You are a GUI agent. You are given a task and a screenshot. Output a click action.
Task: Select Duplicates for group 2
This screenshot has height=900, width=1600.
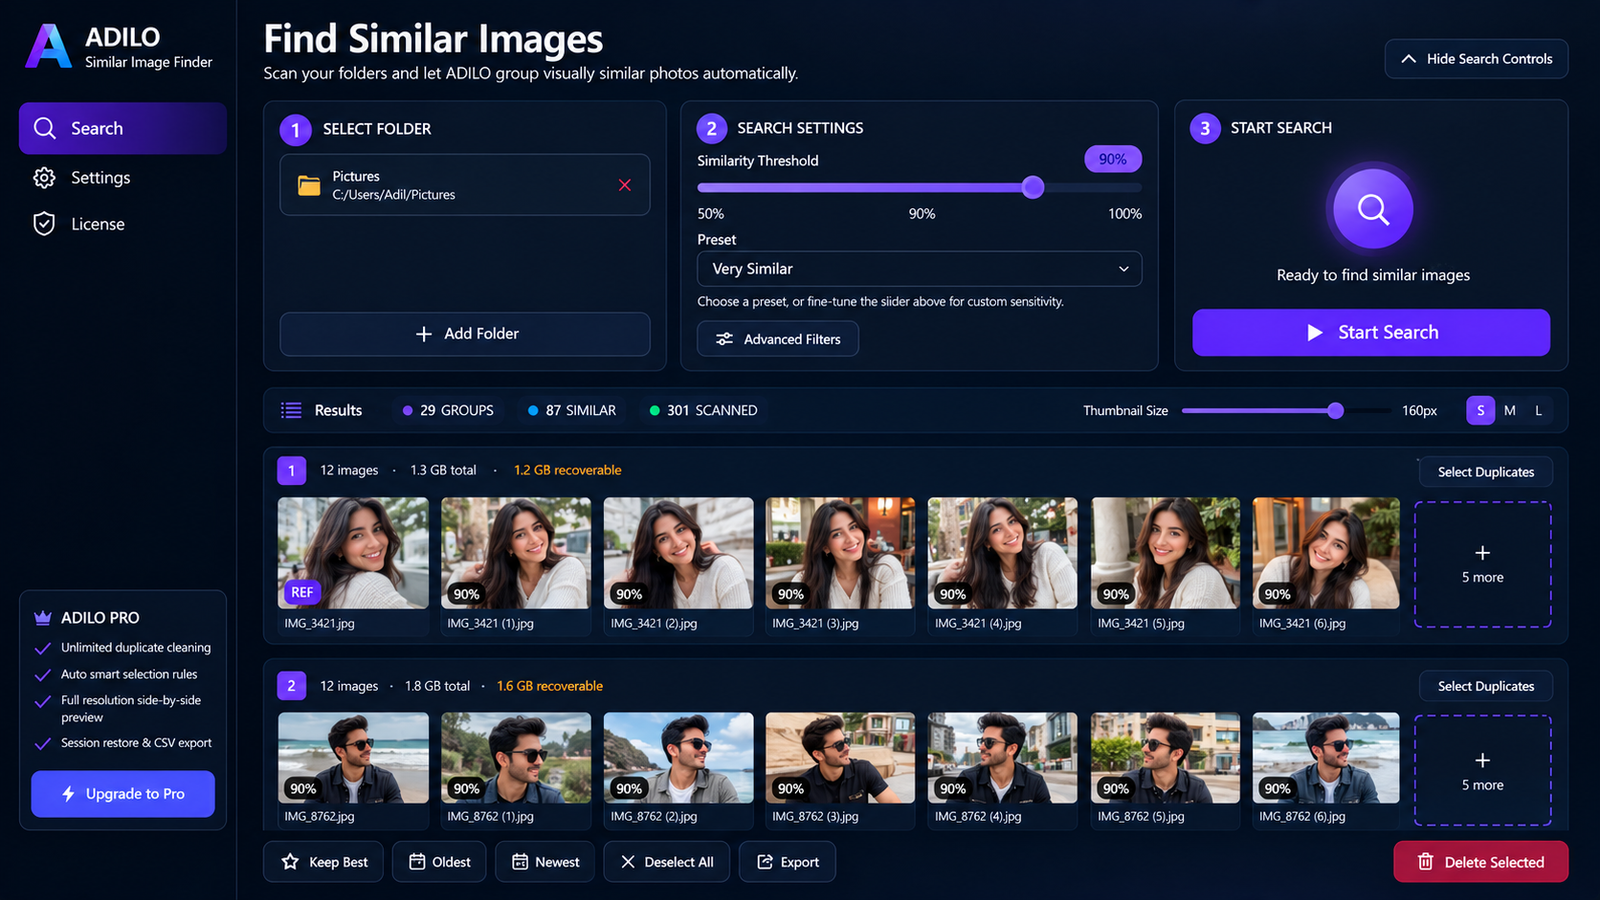(1486, 686)
